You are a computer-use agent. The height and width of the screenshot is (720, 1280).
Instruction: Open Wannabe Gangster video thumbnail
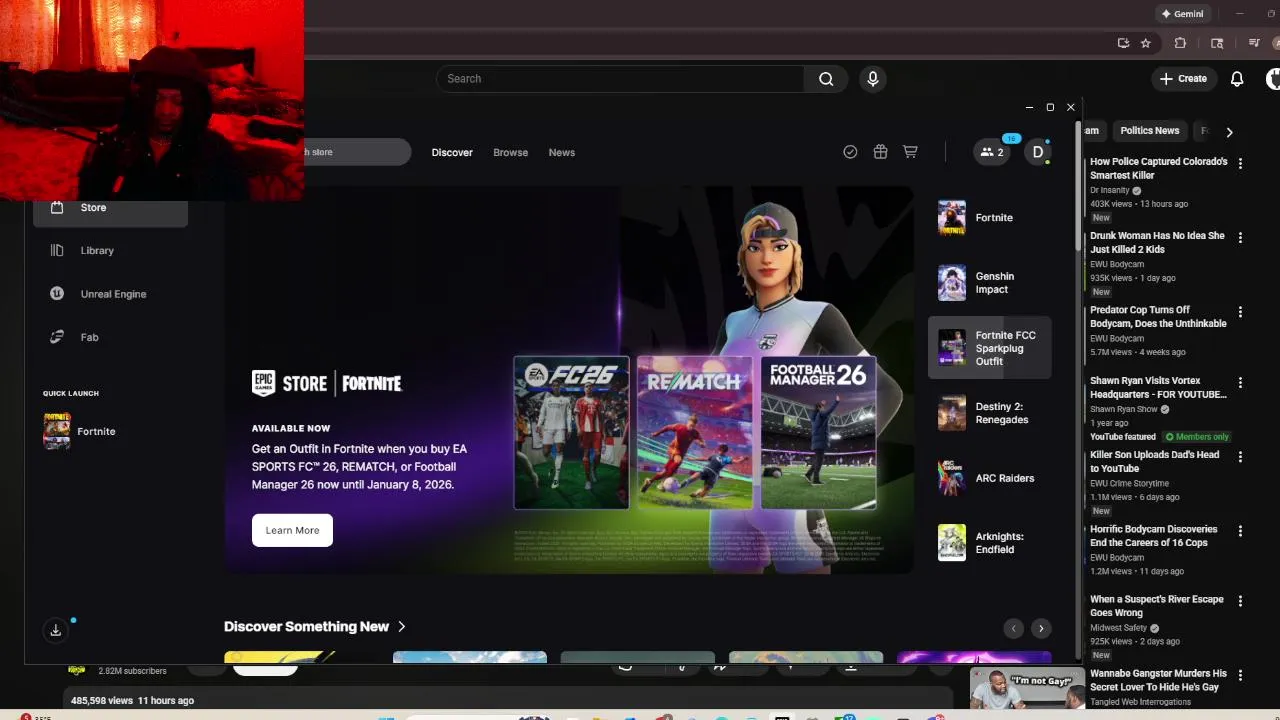1026,689
